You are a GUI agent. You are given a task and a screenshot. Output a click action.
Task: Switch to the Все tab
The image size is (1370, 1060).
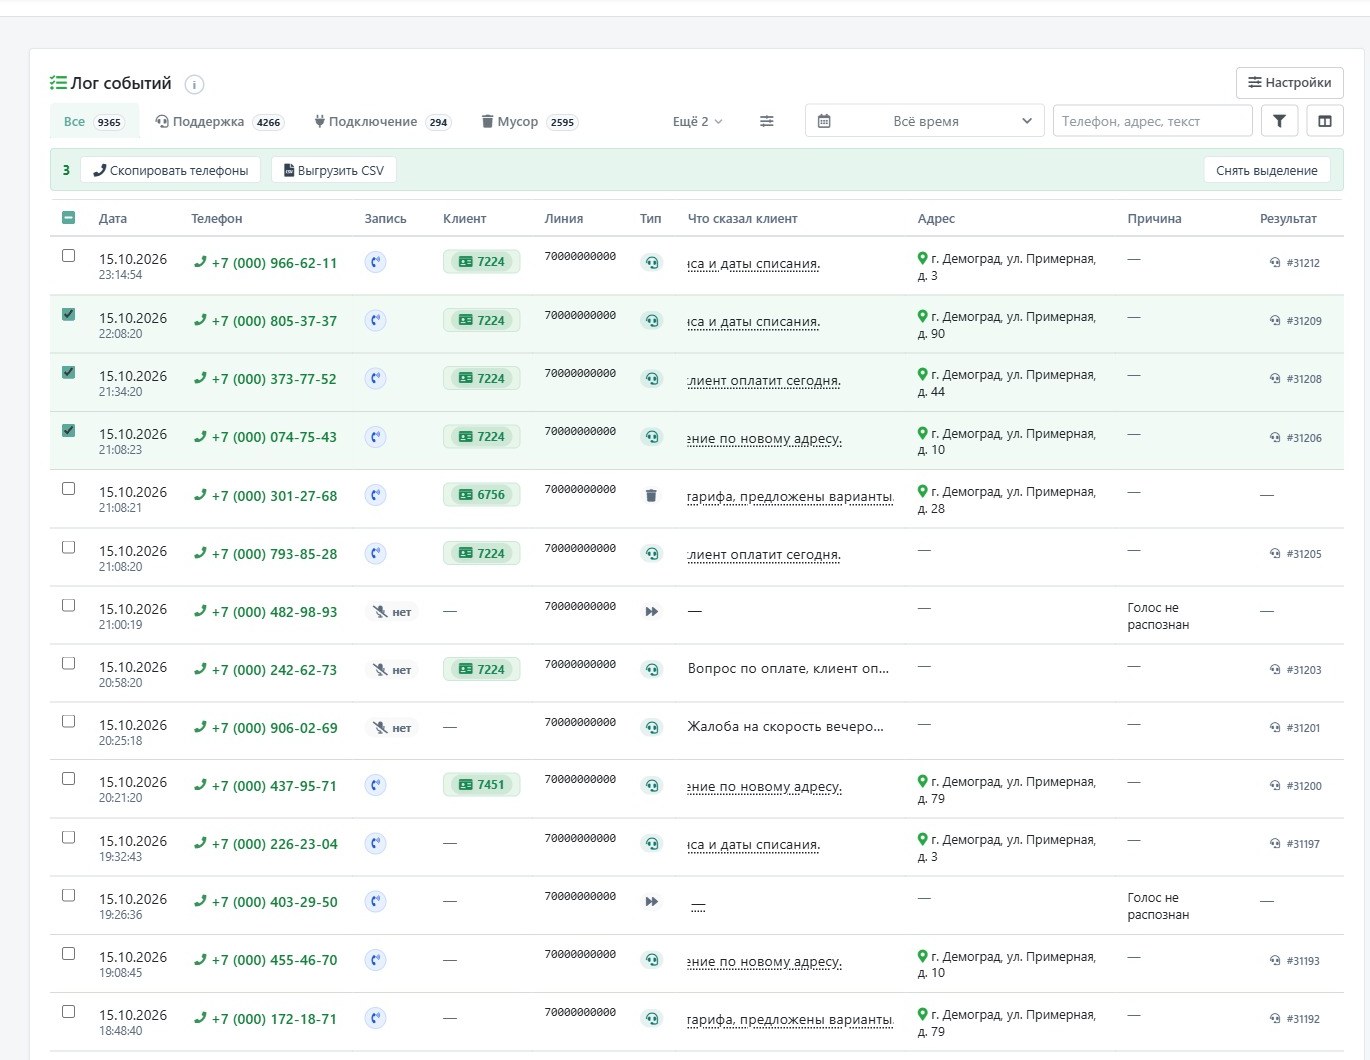(x=94, y=121)
